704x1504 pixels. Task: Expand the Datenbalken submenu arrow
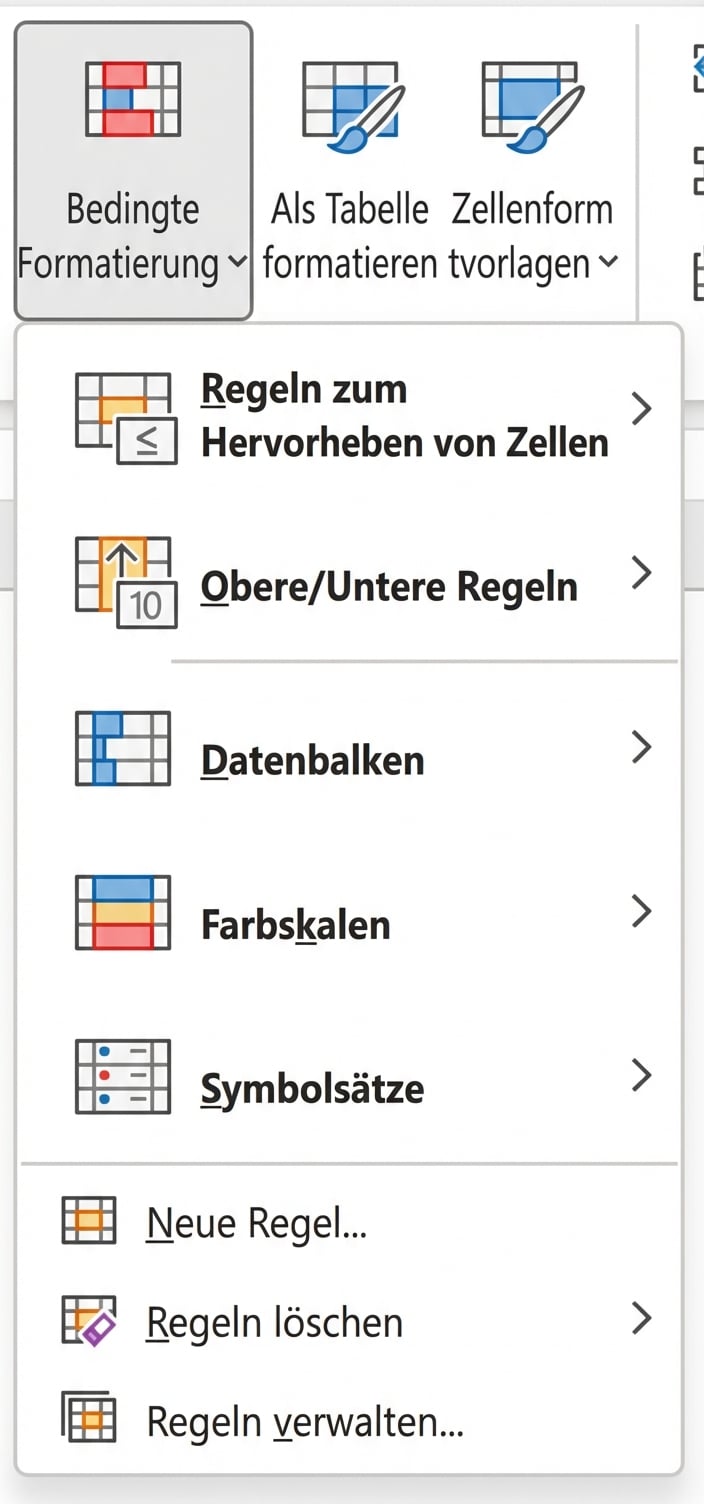point(642,747)
